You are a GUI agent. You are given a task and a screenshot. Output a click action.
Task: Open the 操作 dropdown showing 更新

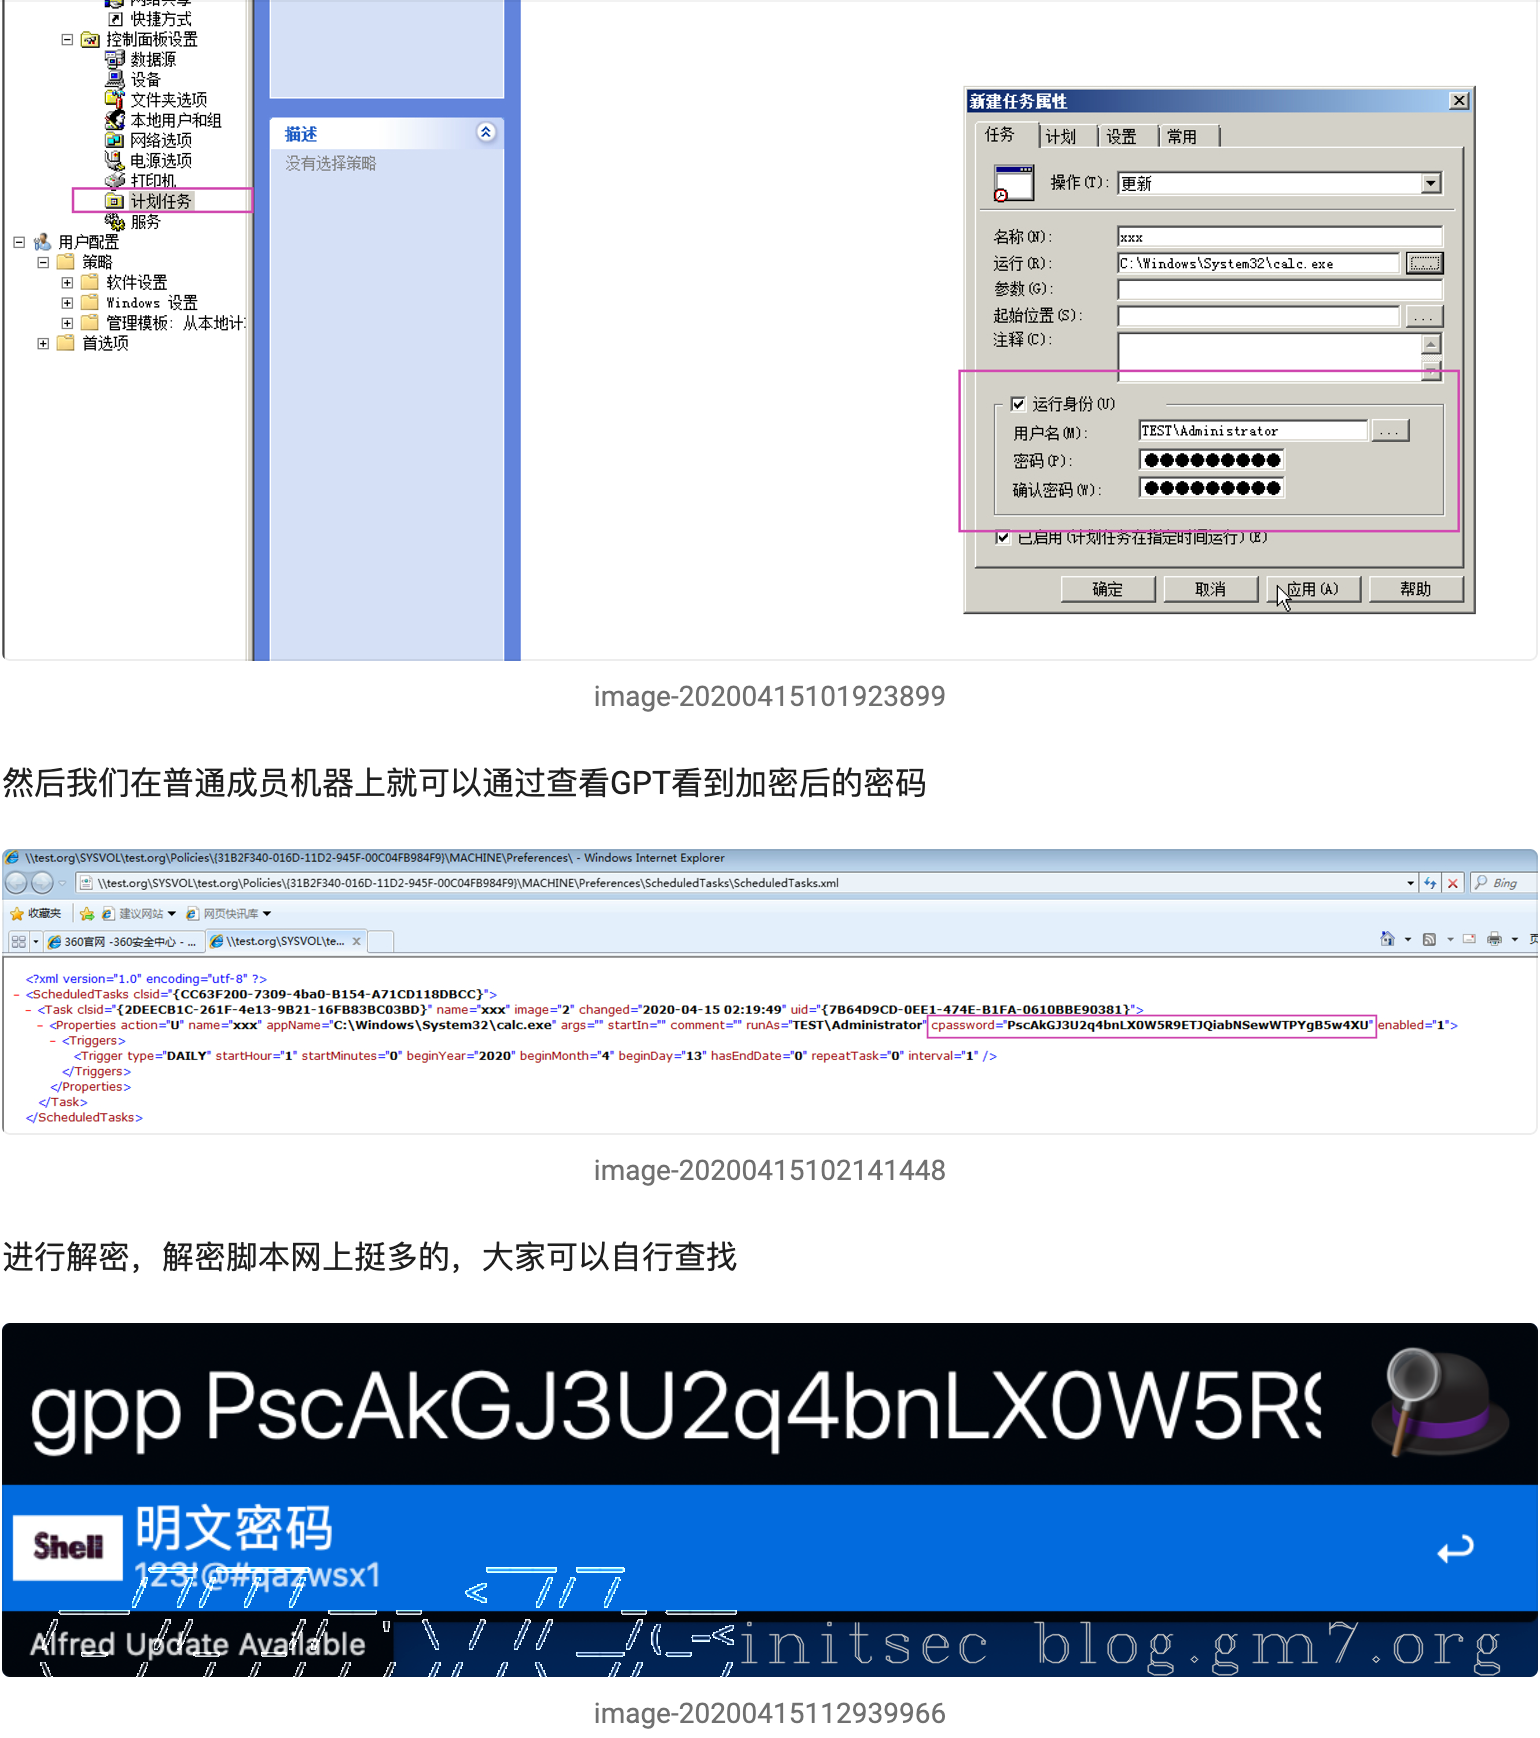(1431, 183)
